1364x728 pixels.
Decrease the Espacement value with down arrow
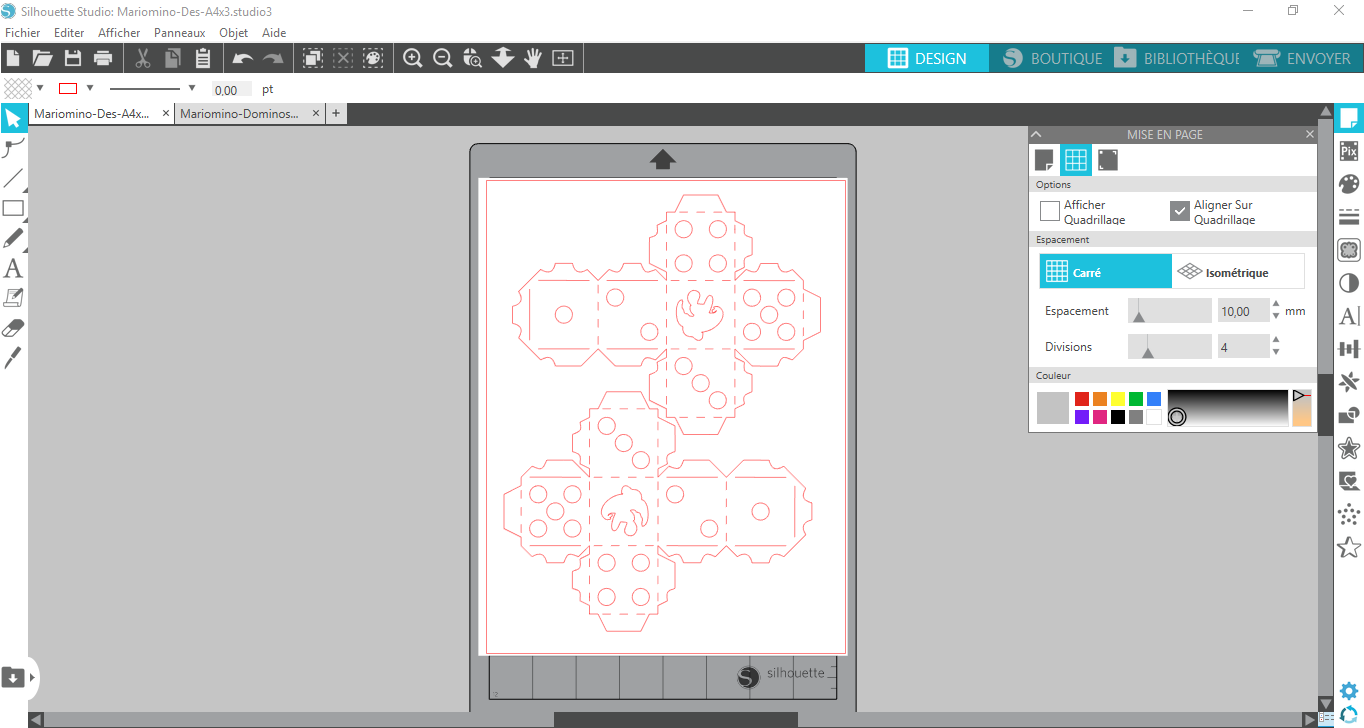pyautogui.click(x=1276, y=316)
